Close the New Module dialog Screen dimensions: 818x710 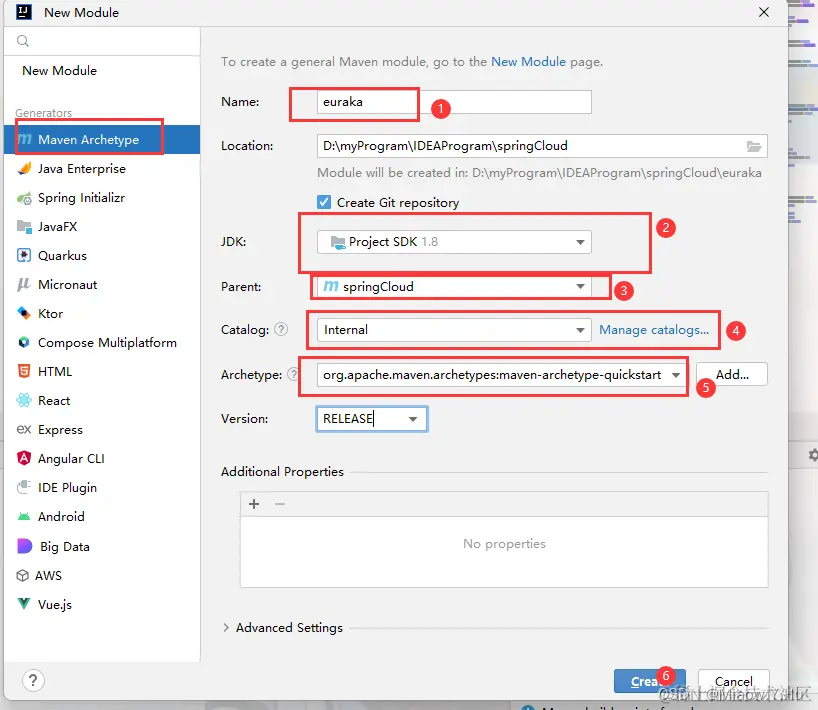[x=764, y=12]
